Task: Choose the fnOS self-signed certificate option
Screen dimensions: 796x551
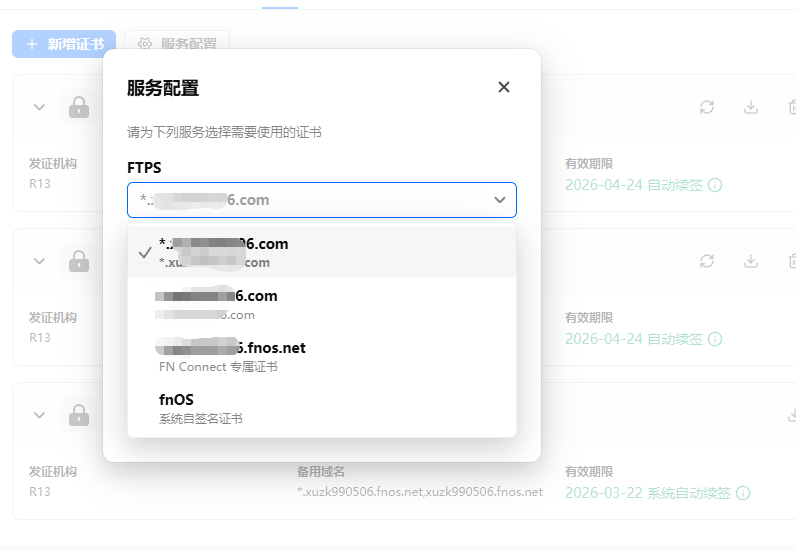Action: pyautogui.click(x=322, y=408)
